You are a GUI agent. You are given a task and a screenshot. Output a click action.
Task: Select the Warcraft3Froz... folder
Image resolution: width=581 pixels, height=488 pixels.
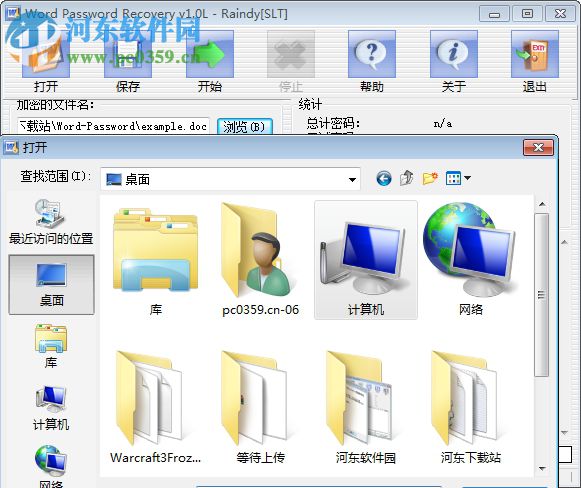(156, 407)
